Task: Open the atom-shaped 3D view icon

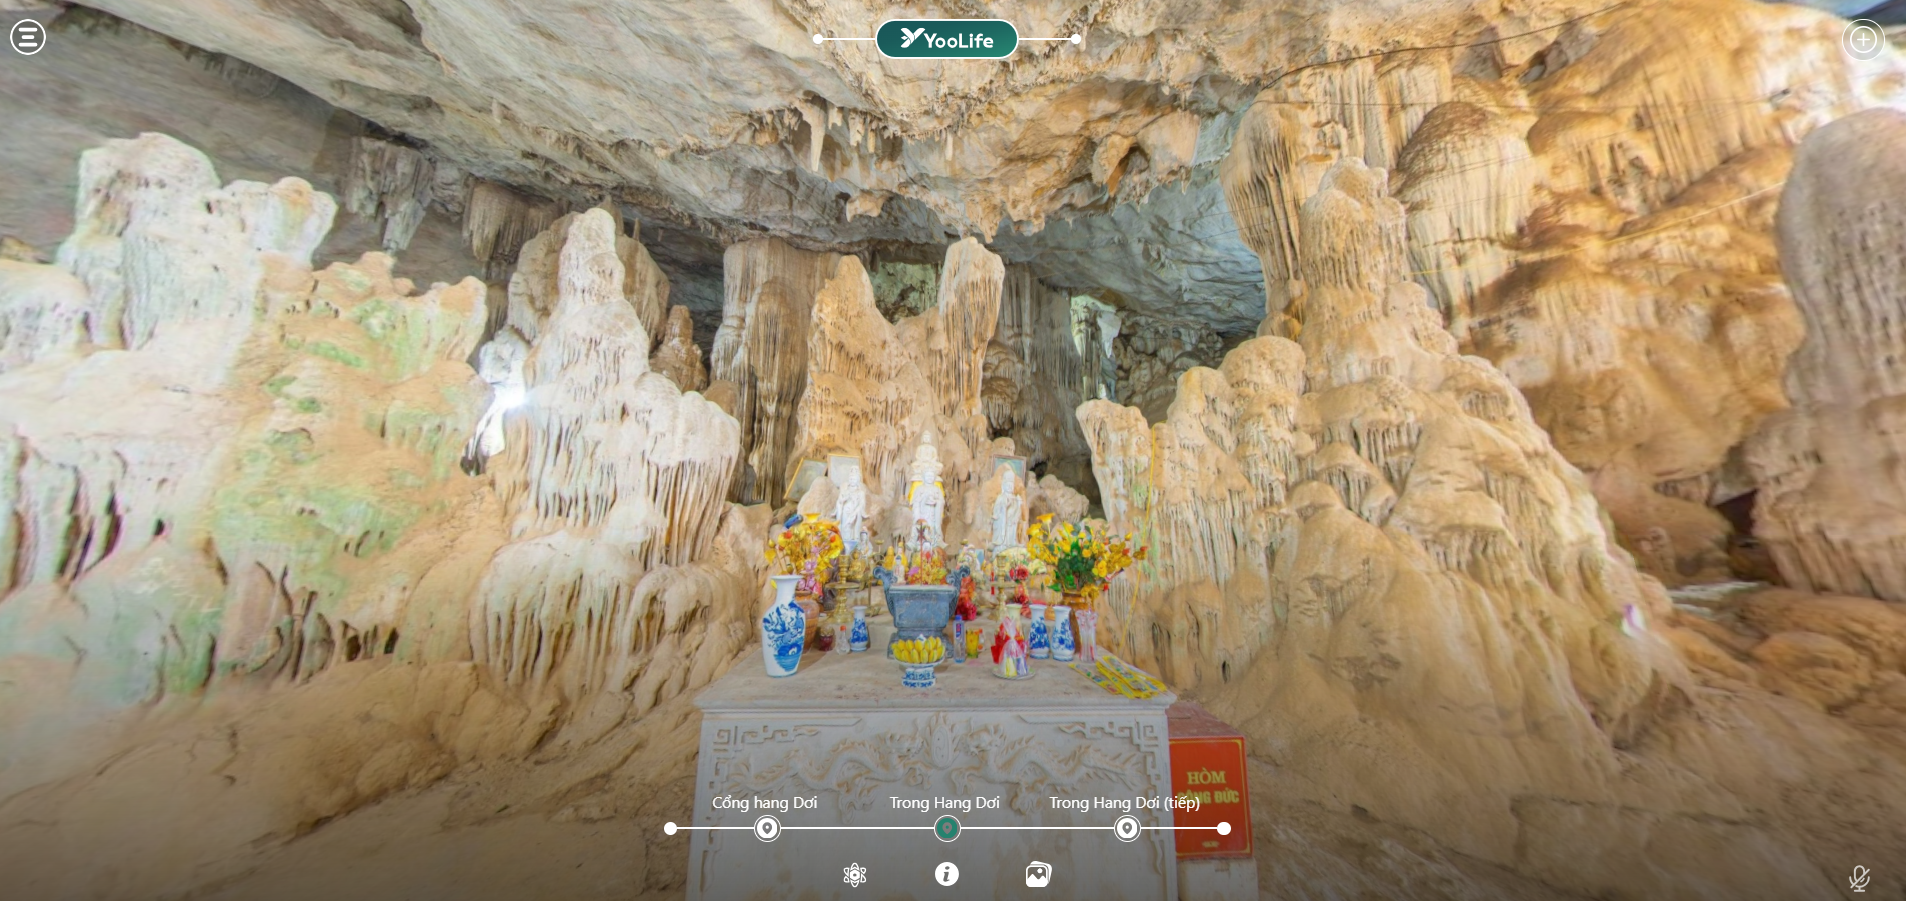Action: 854,875
